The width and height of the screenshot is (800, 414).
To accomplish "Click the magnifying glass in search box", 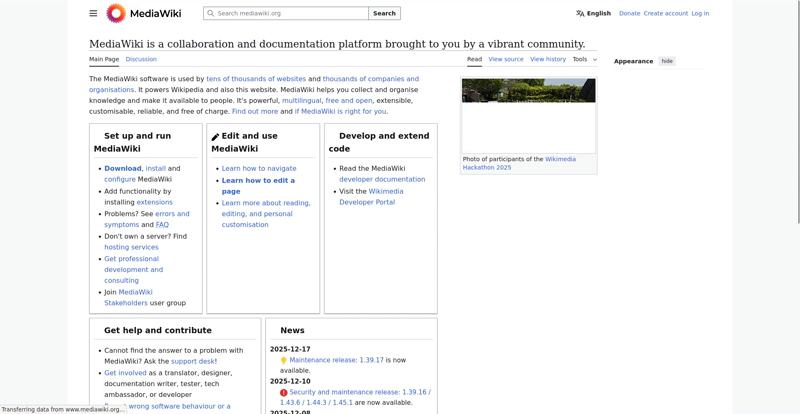I will click(210, 13).
